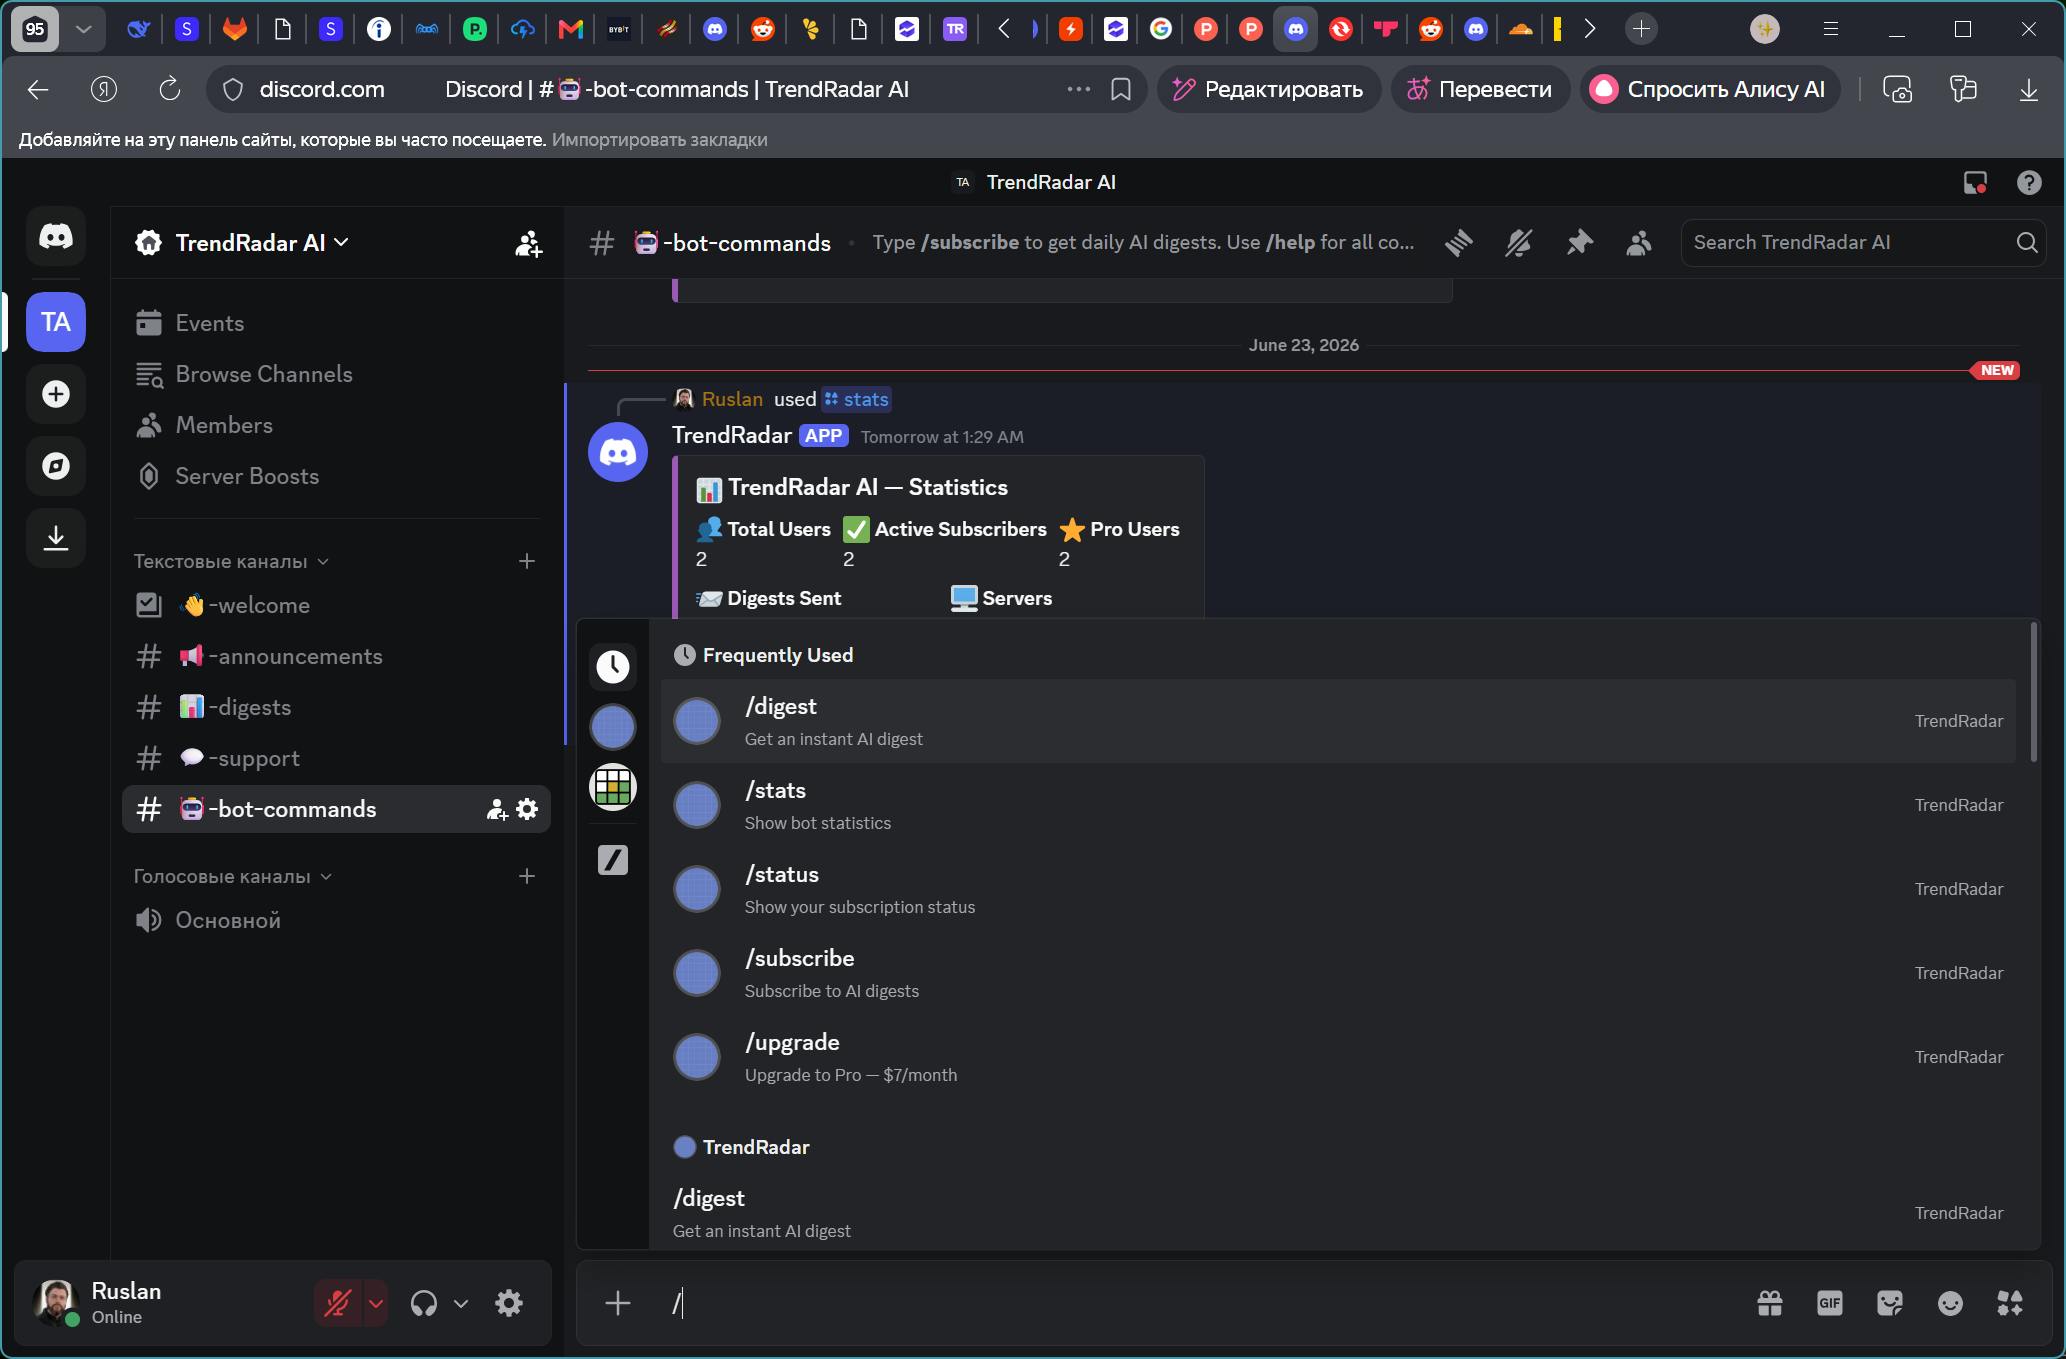Screen dimensions: 2066x1359
Task: Open User Settings gear
Action: (x=509, y=1303)
